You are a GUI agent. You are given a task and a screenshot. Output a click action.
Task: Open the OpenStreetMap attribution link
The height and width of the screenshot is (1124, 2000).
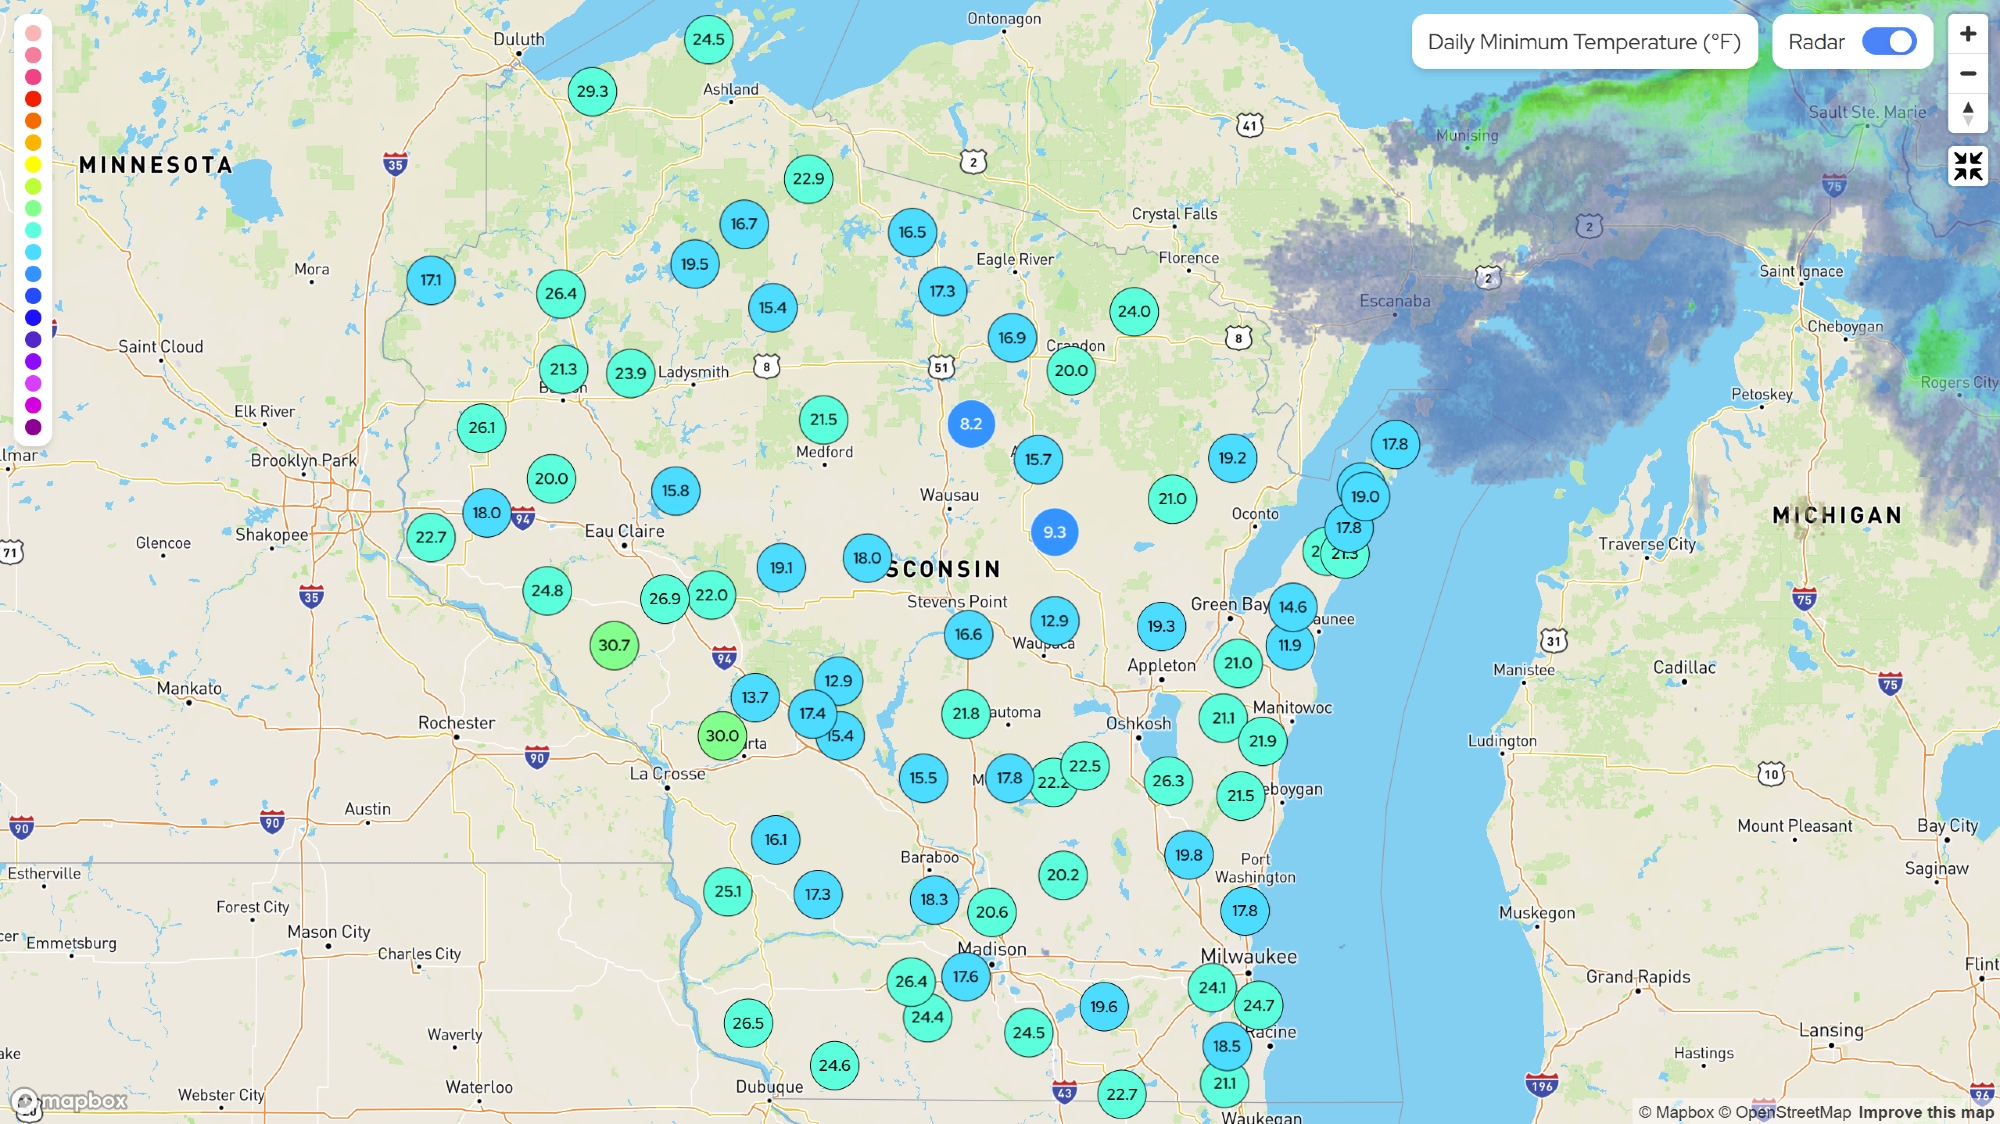click(1784, 1112)
